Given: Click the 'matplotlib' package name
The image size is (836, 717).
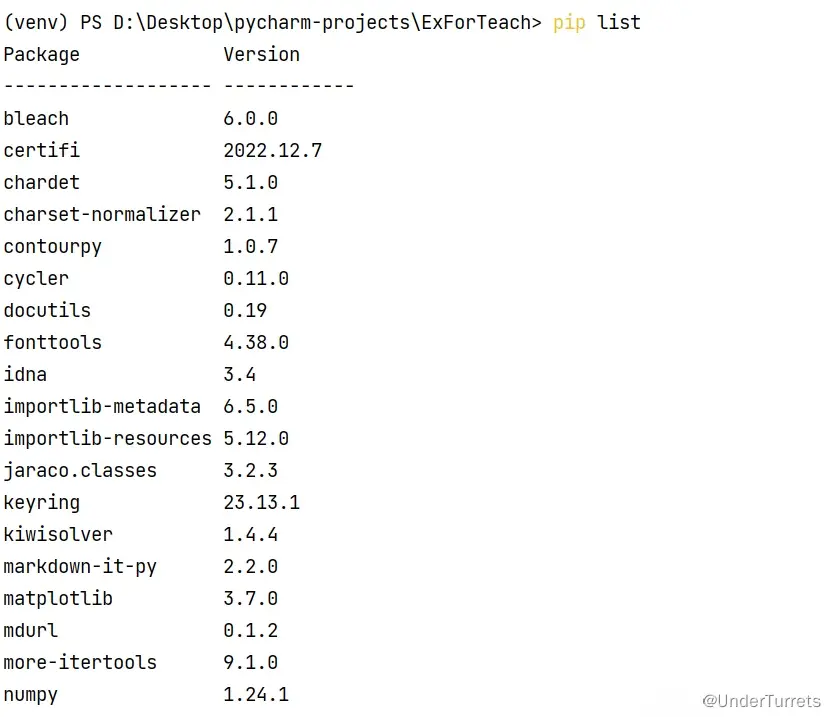Looking at the screenshot, I should [58, 598].
